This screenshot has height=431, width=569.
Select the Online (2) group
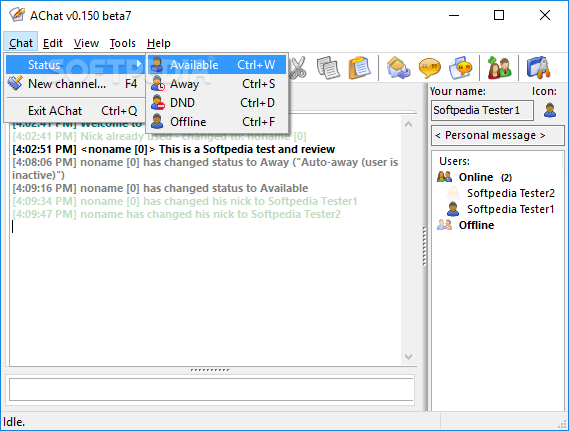click(x=485, y=177)
